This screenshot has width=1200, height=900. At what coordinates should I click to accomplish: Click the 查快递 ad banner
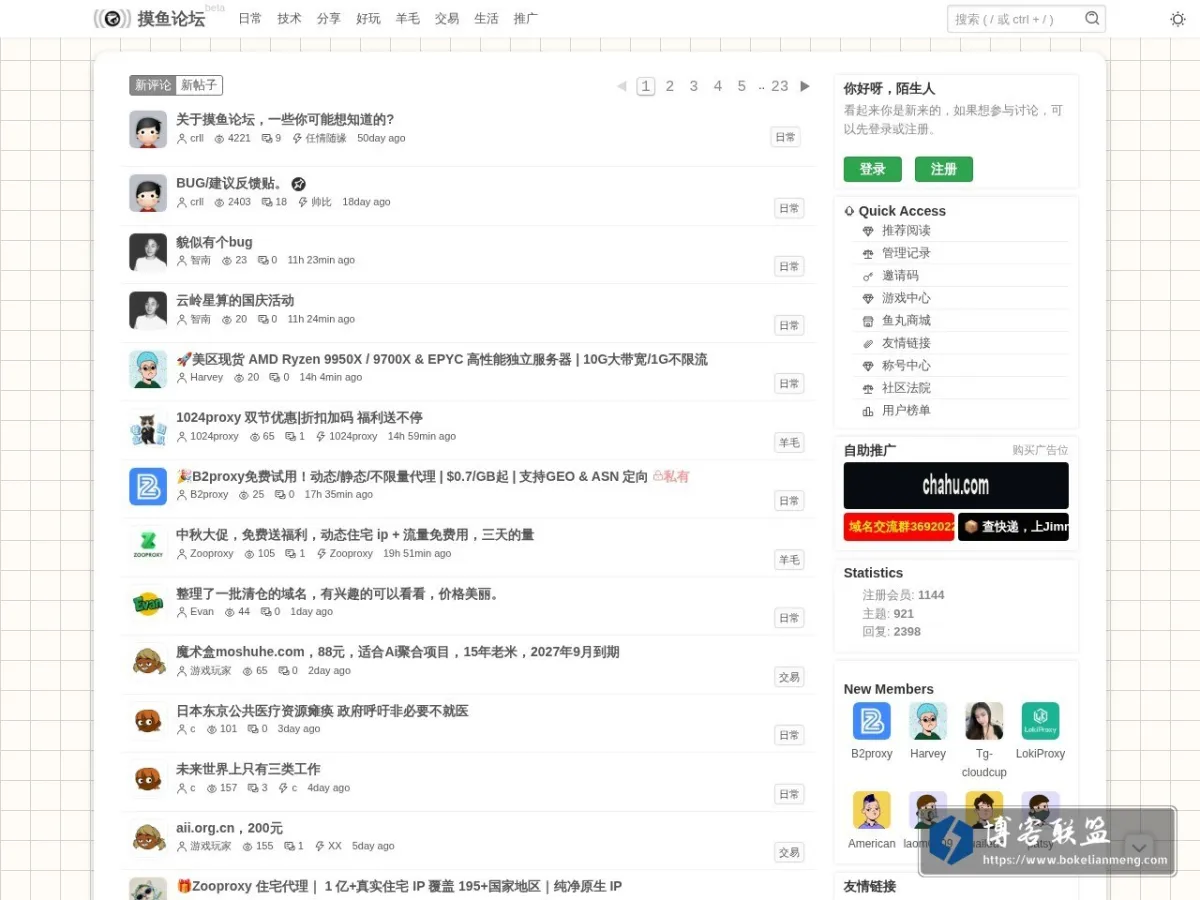[1013, 527]
